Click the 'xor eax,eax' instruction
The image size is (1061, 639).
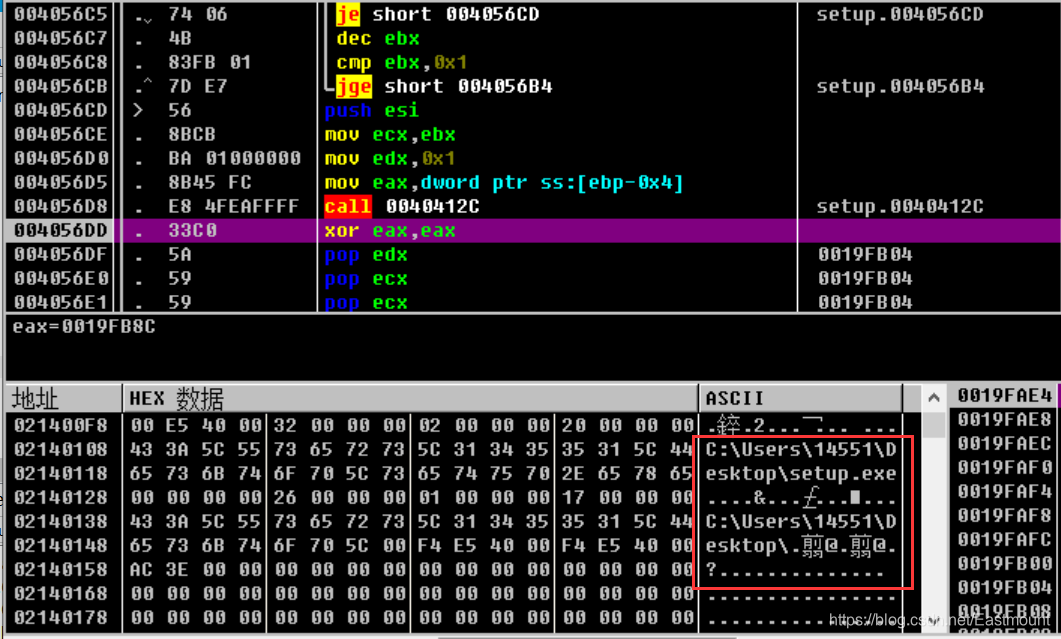click(390, 231)
